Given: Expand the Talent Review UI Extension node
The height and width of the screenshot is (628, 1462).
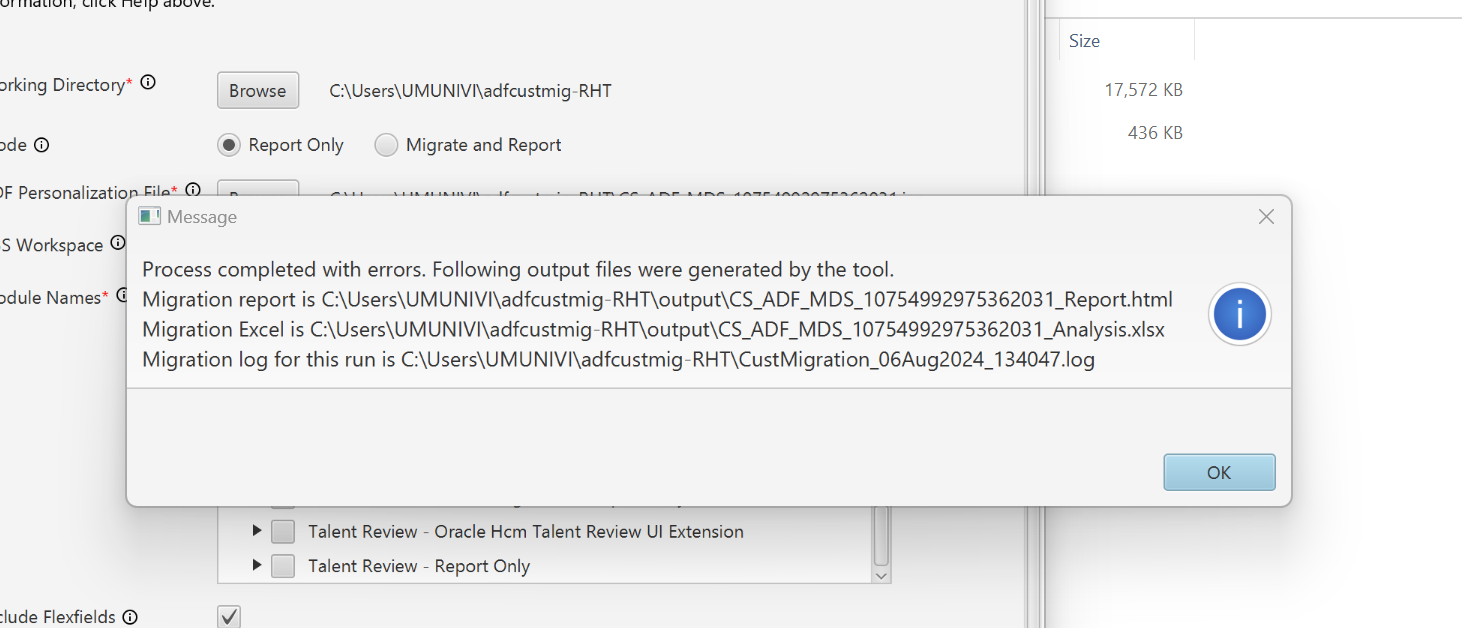Looking at the screenshot, I should [x=257, y=531].
